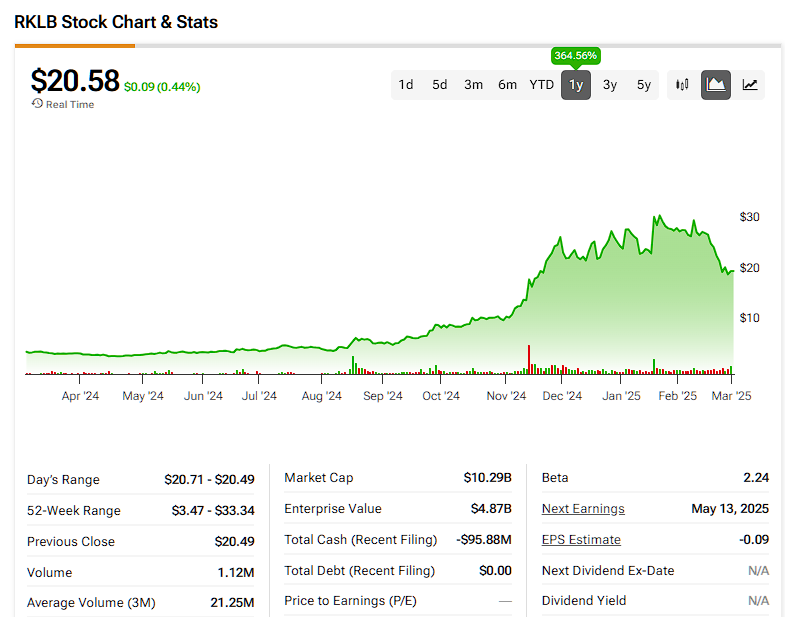785x617 pixels.
Task: Click the Market Cap value $10.29B
Action: coord(488,477)
